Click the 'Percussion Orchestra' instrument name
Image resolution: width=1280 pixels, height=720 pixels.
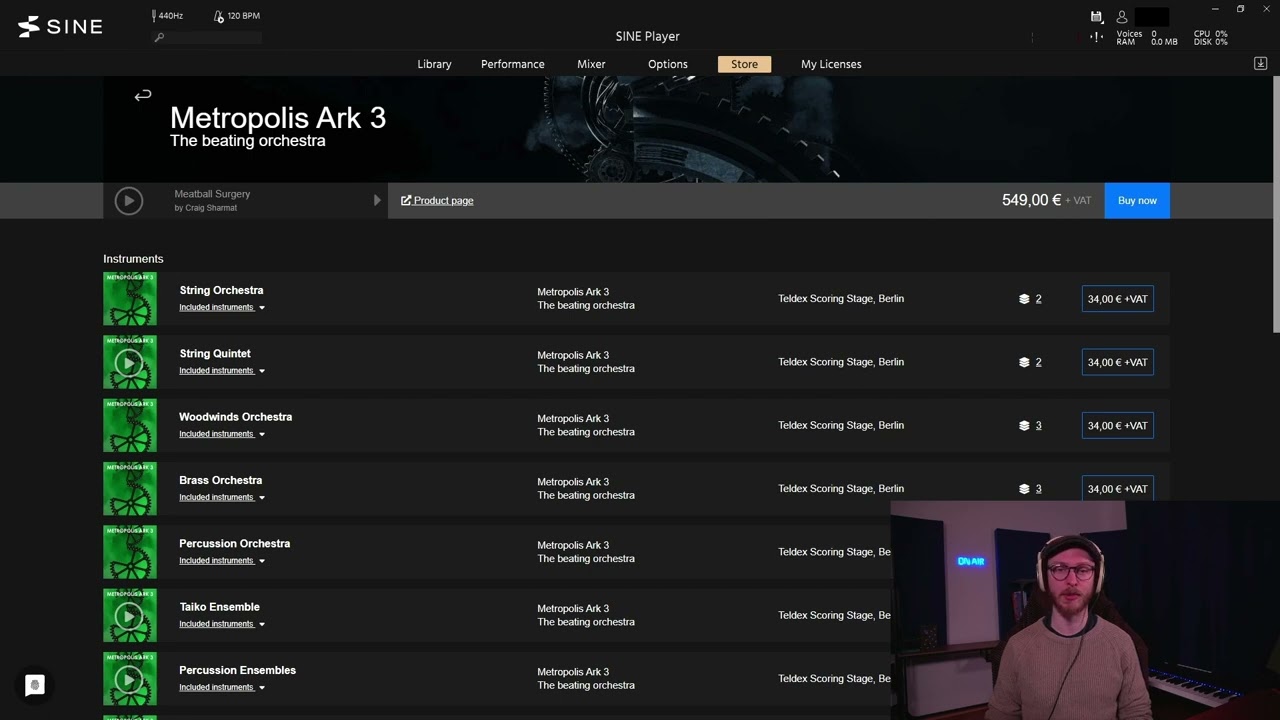pyautogui.click(x=234, y=543)
